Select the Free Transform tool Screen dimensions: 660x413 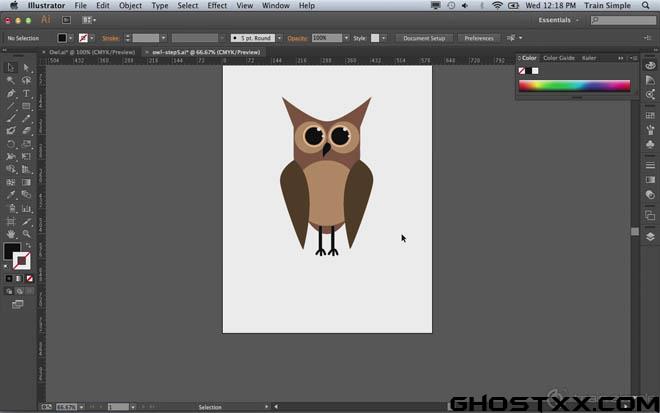pos(26,157)
